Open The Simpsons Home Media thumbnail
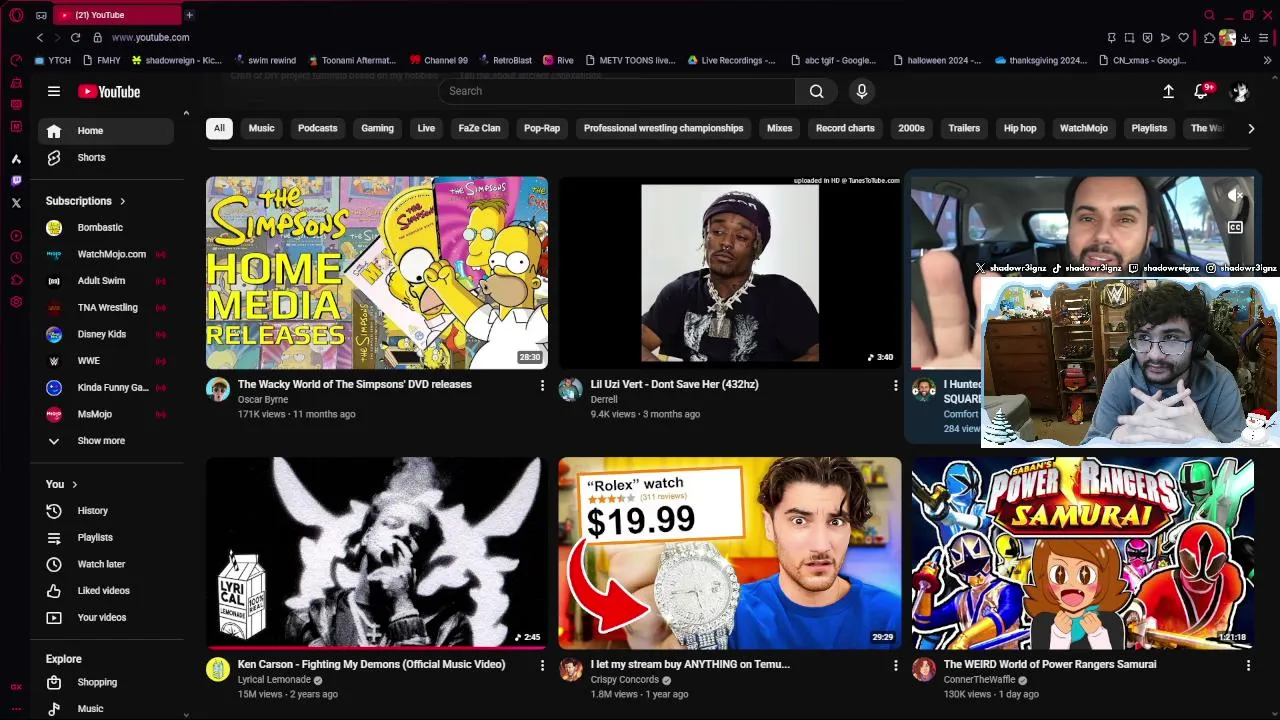 pos(377,273)
